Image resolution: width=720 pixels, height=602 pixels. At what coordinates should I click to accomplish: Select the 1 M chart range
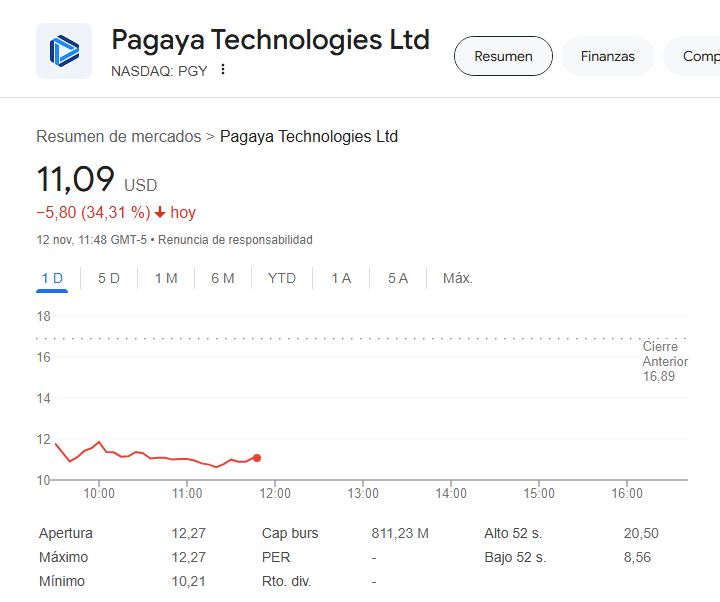[166, 278]
